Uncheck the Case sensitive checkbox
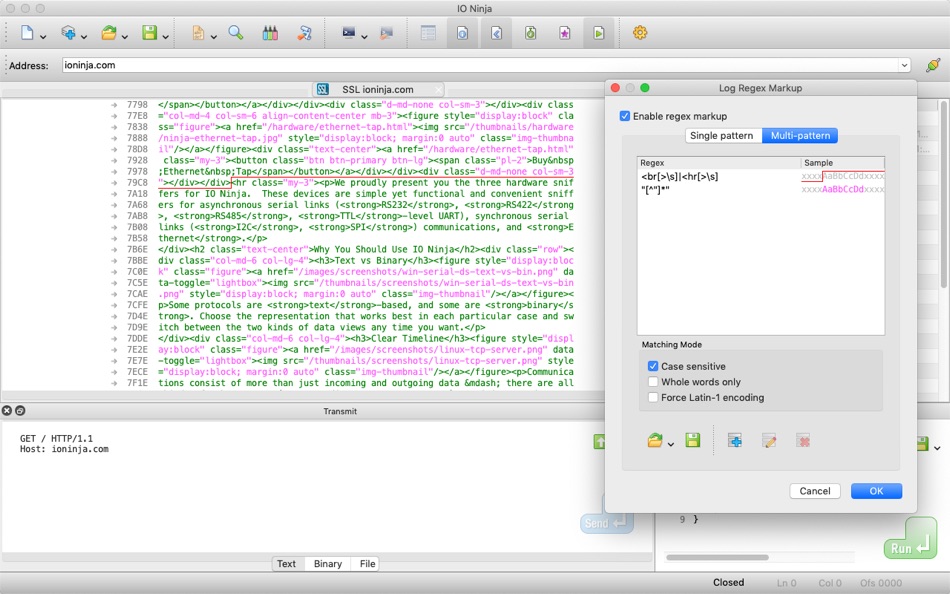Viewport: 950px width, 594px height. [653, 366]
